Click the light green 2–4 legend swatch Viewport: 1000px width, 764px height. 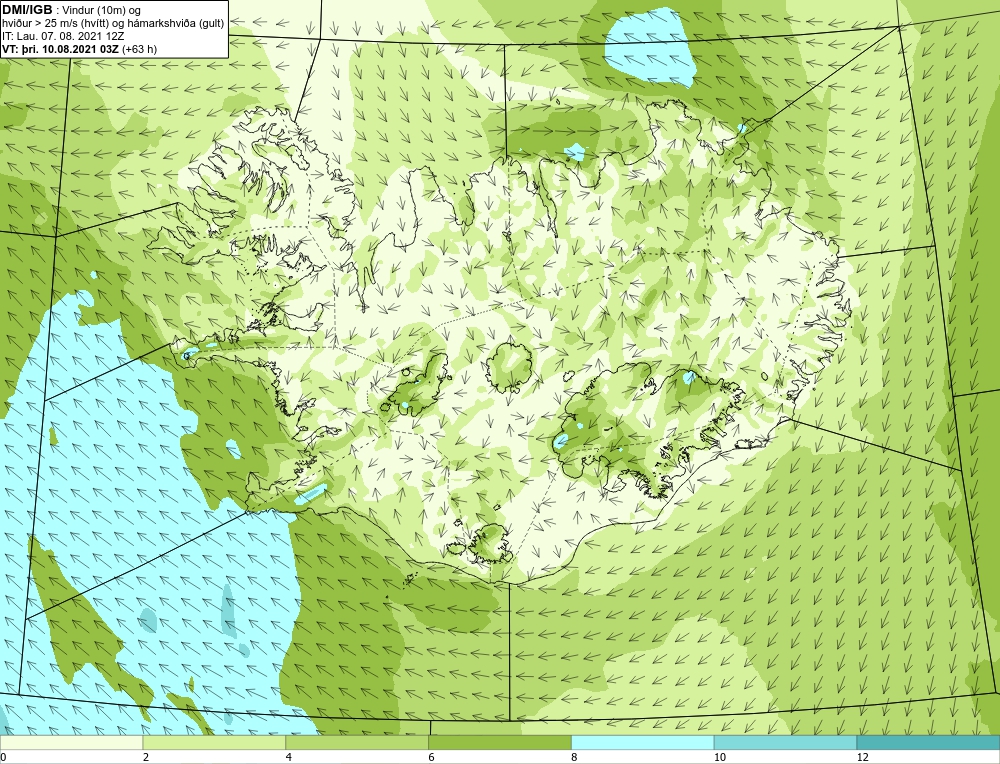[x=214, y=742]
